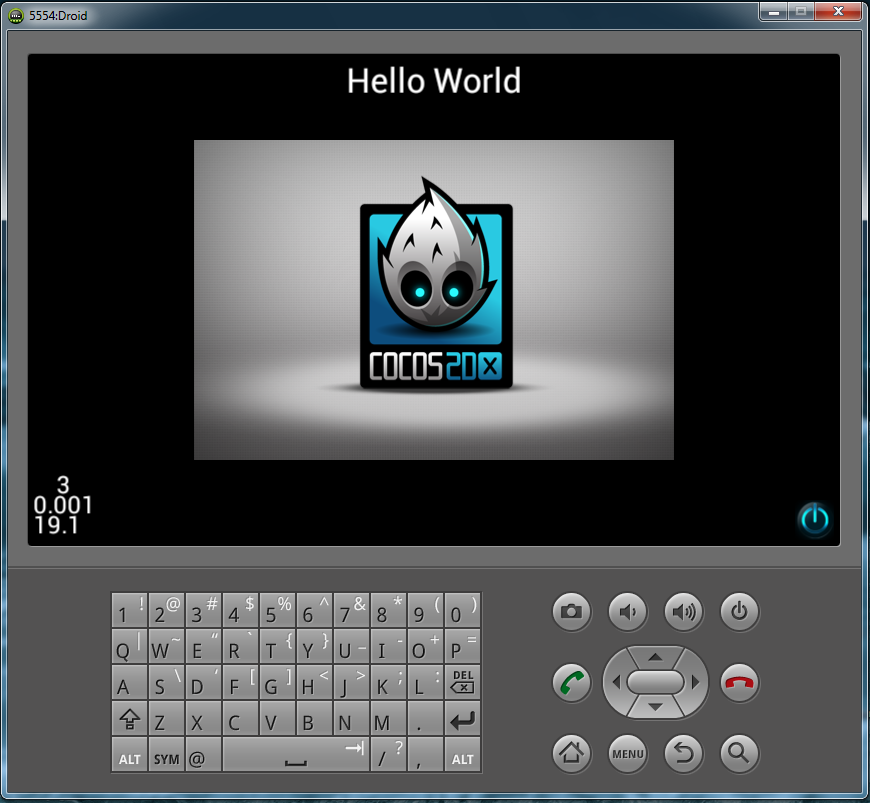Click the emulator power button
The height and width of the screenshot is (803, 870).
[x=739, y=612]
